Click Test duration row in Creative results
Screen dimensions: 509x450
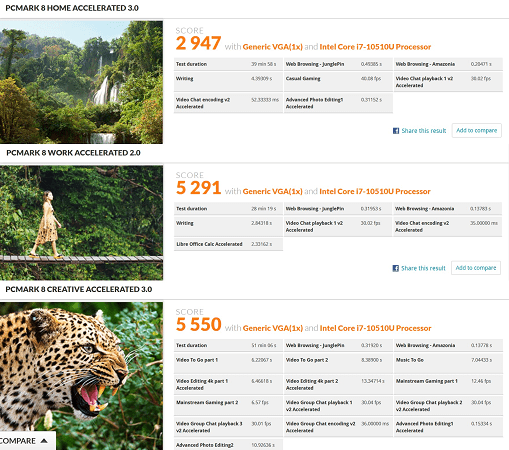pos(228,345)
